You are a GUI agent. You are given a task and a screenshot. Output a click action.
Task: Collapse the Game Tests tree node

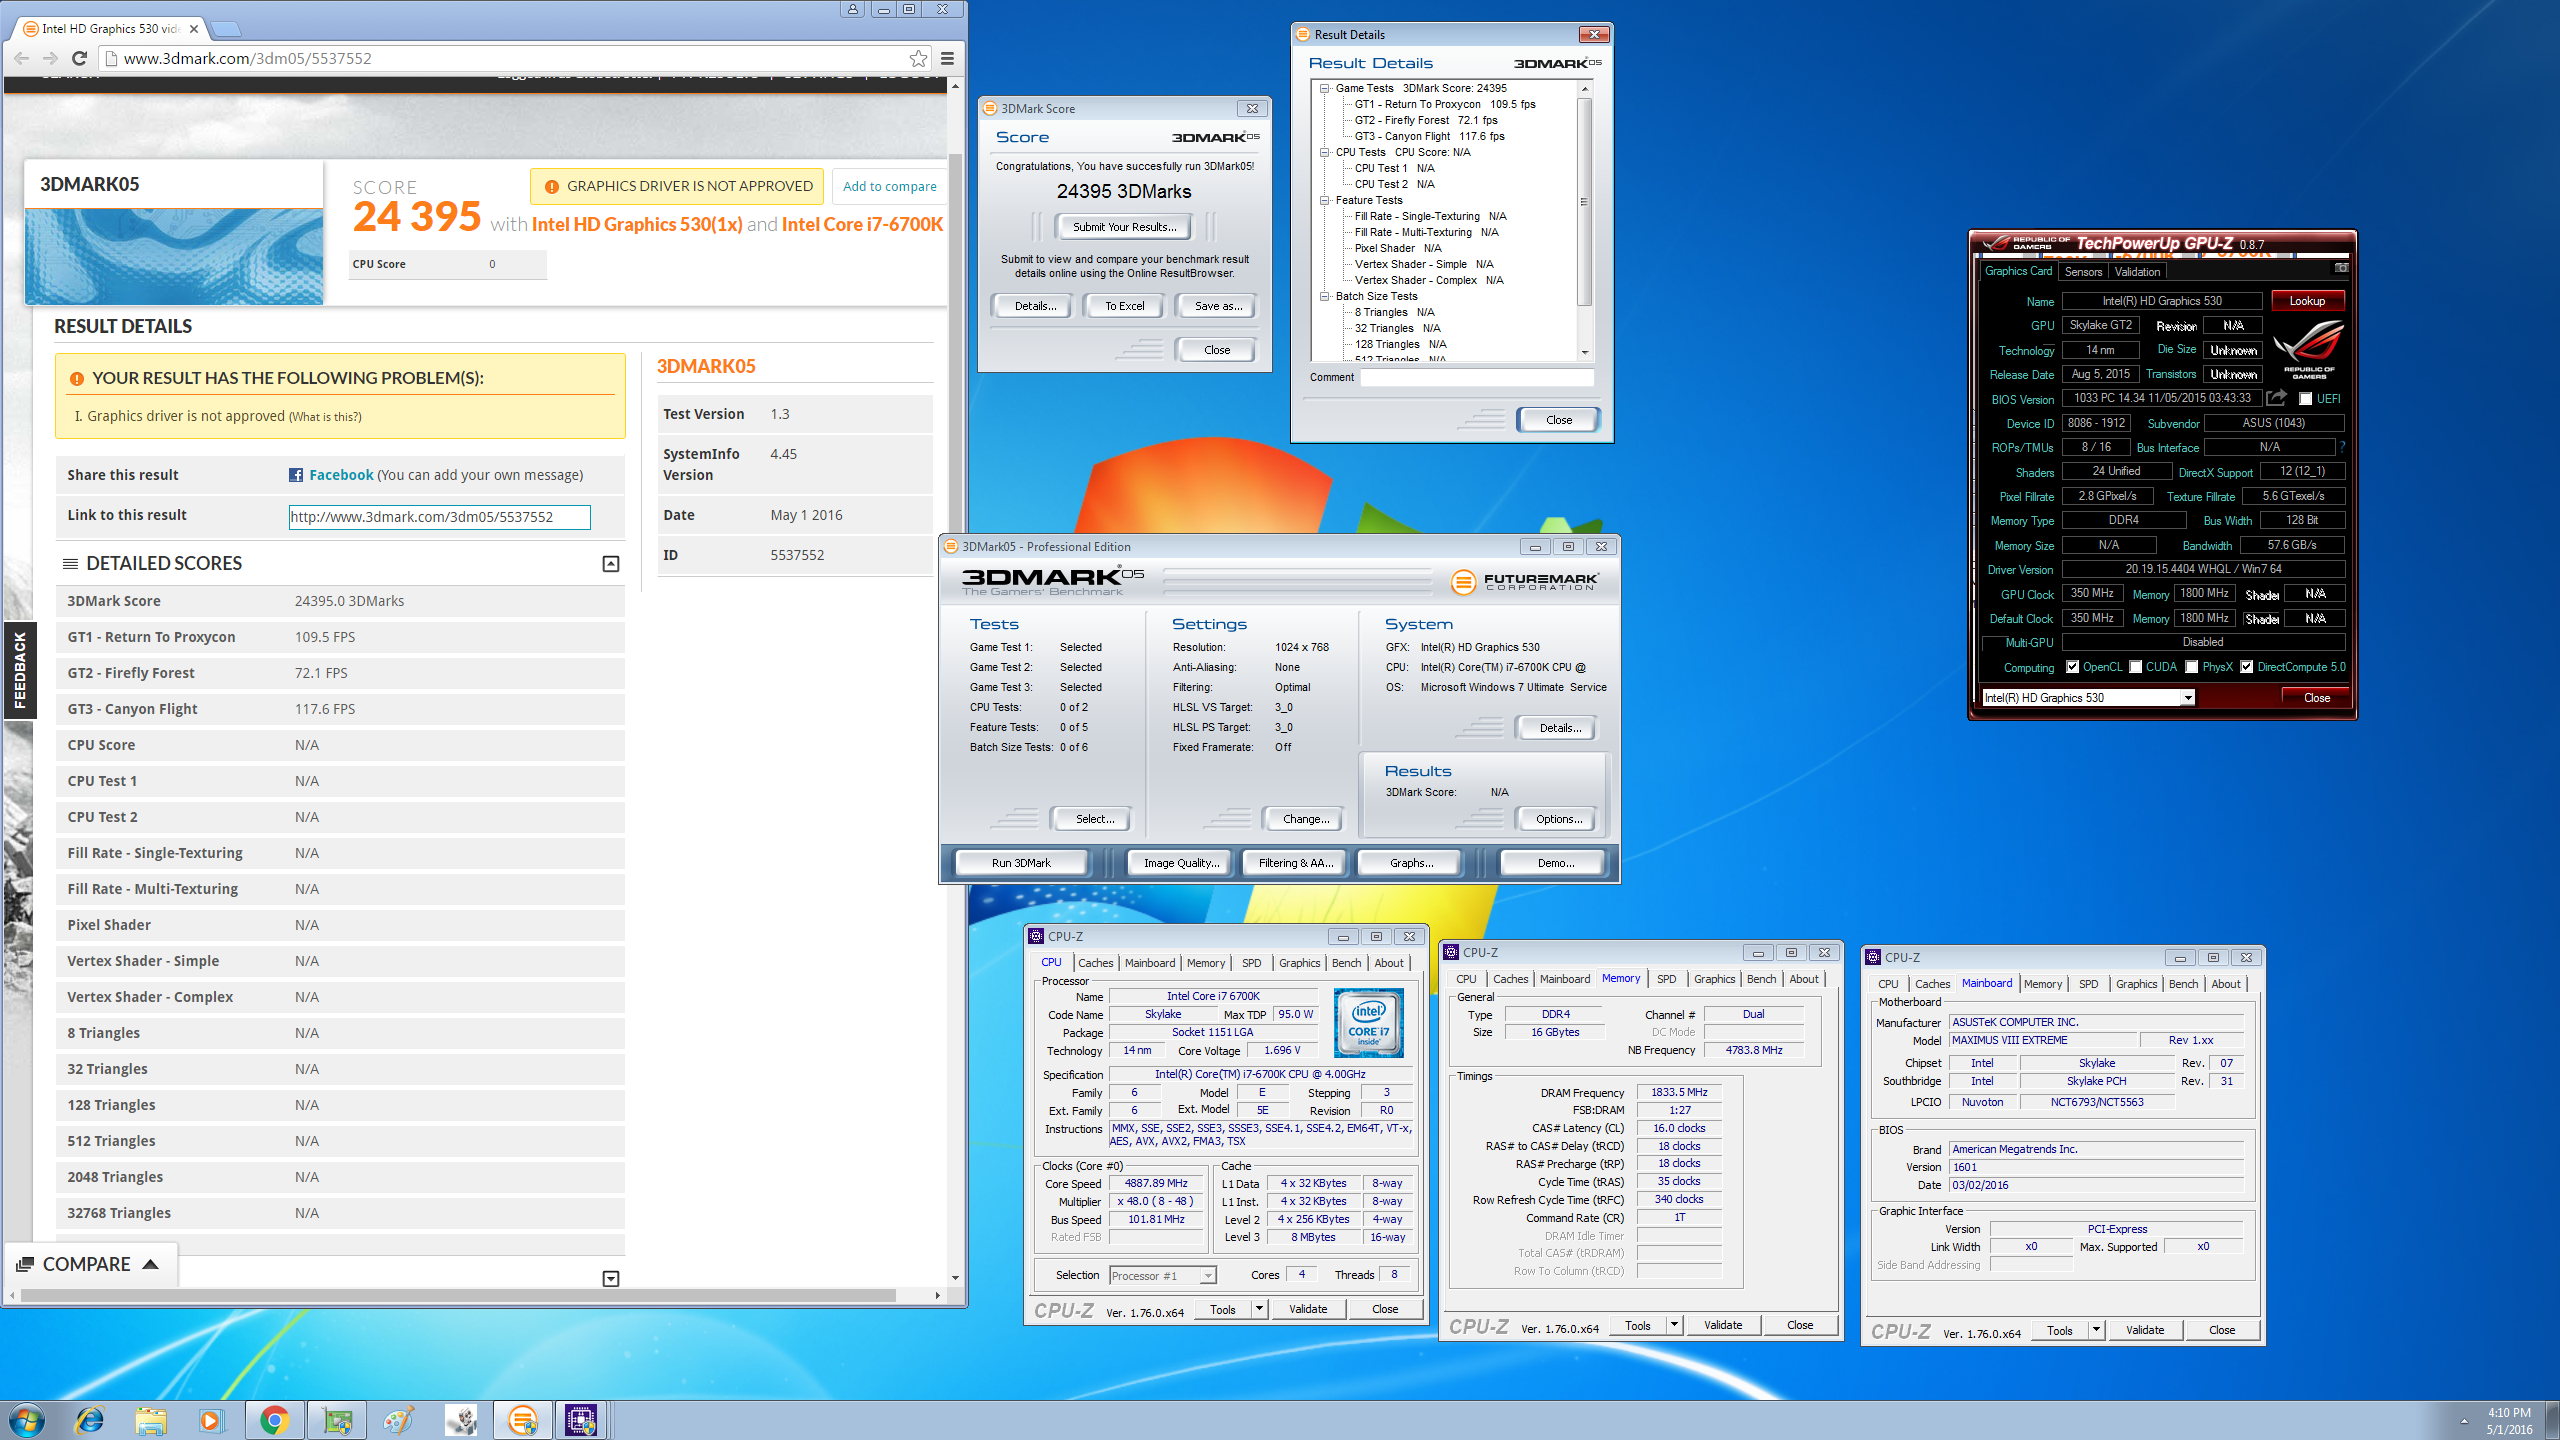coord(1325,88)
